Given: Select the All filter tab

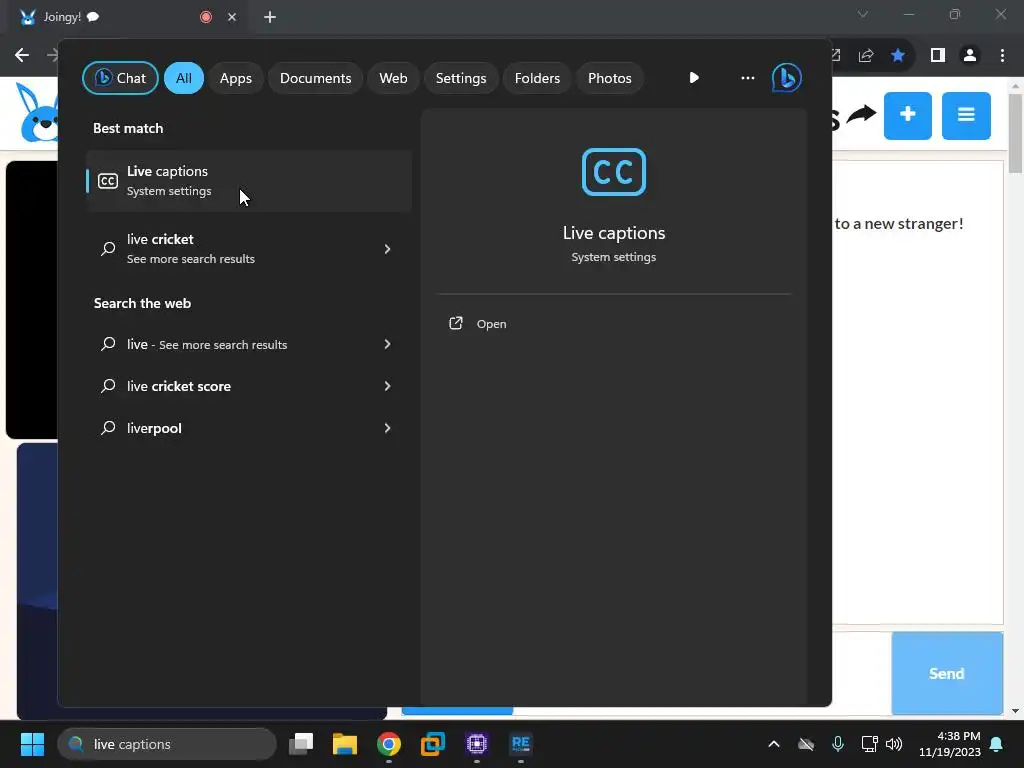Looking at the screenshot, I should tap(184, 78).
